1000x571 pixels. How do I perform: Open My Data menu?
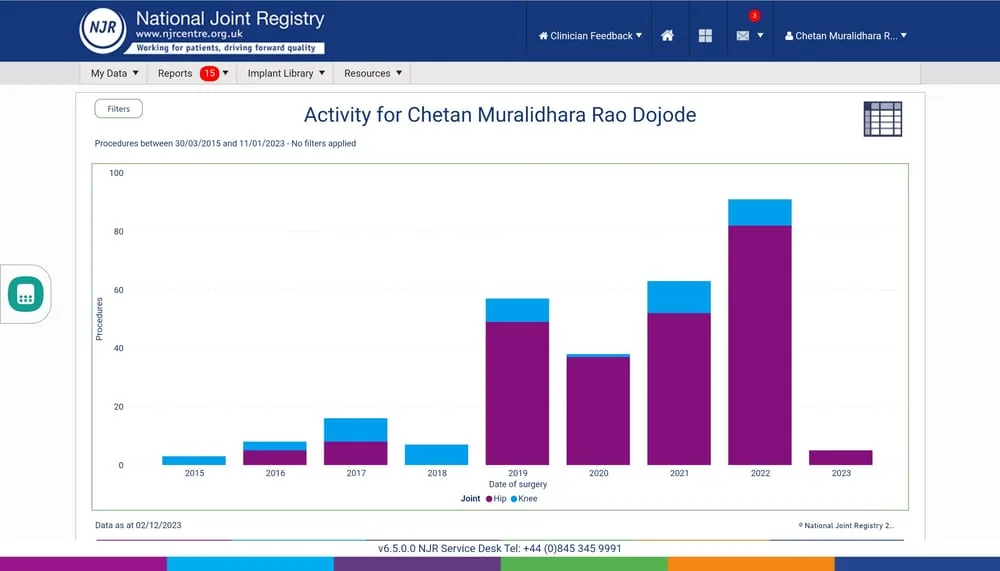[114, 73]
